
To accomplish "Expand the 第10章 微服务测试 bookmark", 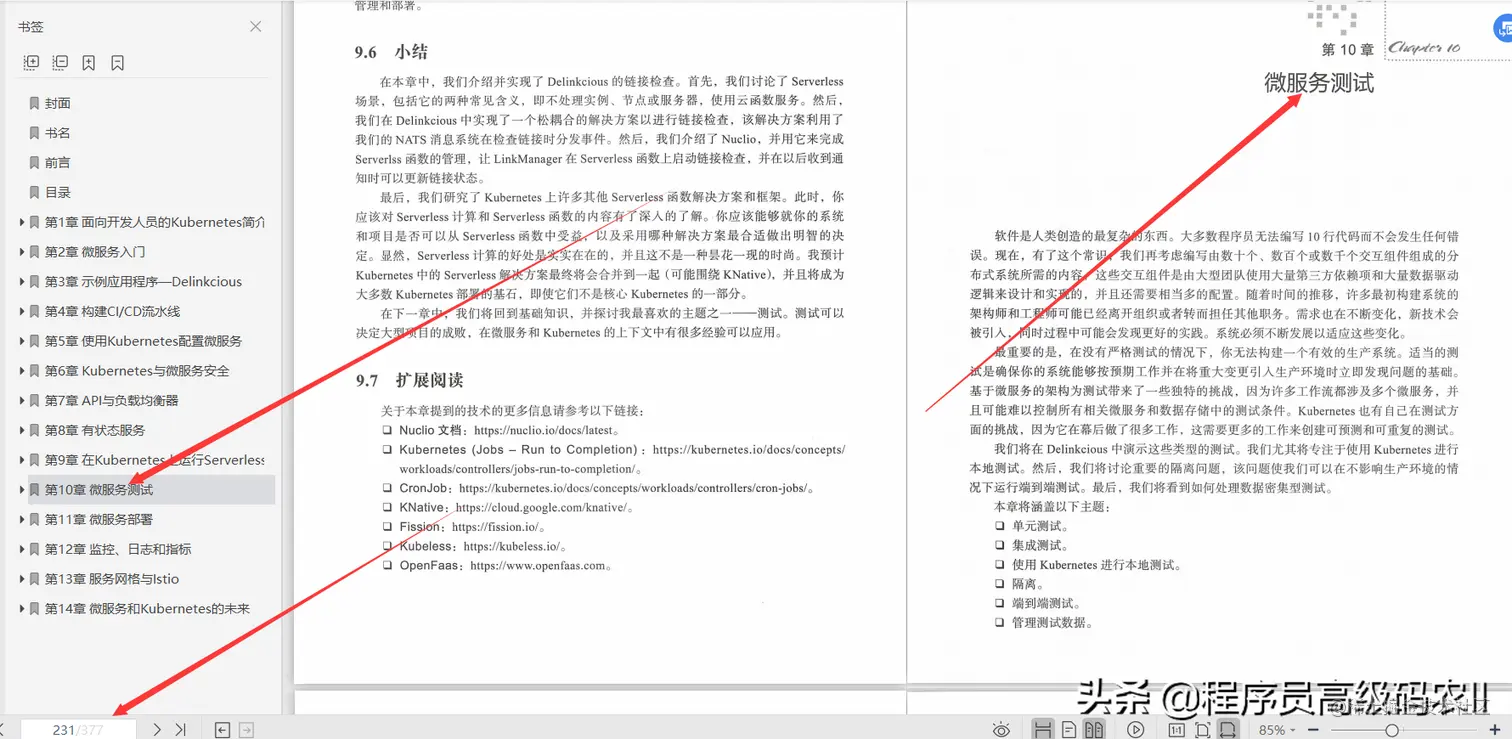I will click(x=22, y=489).
